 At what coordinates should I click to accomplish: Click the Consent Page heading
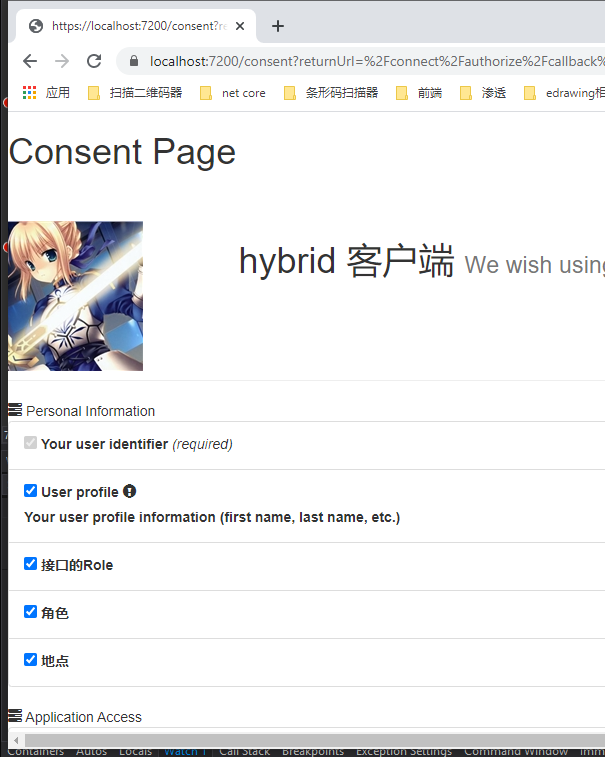pyautogui.click(x=122, y=152)
